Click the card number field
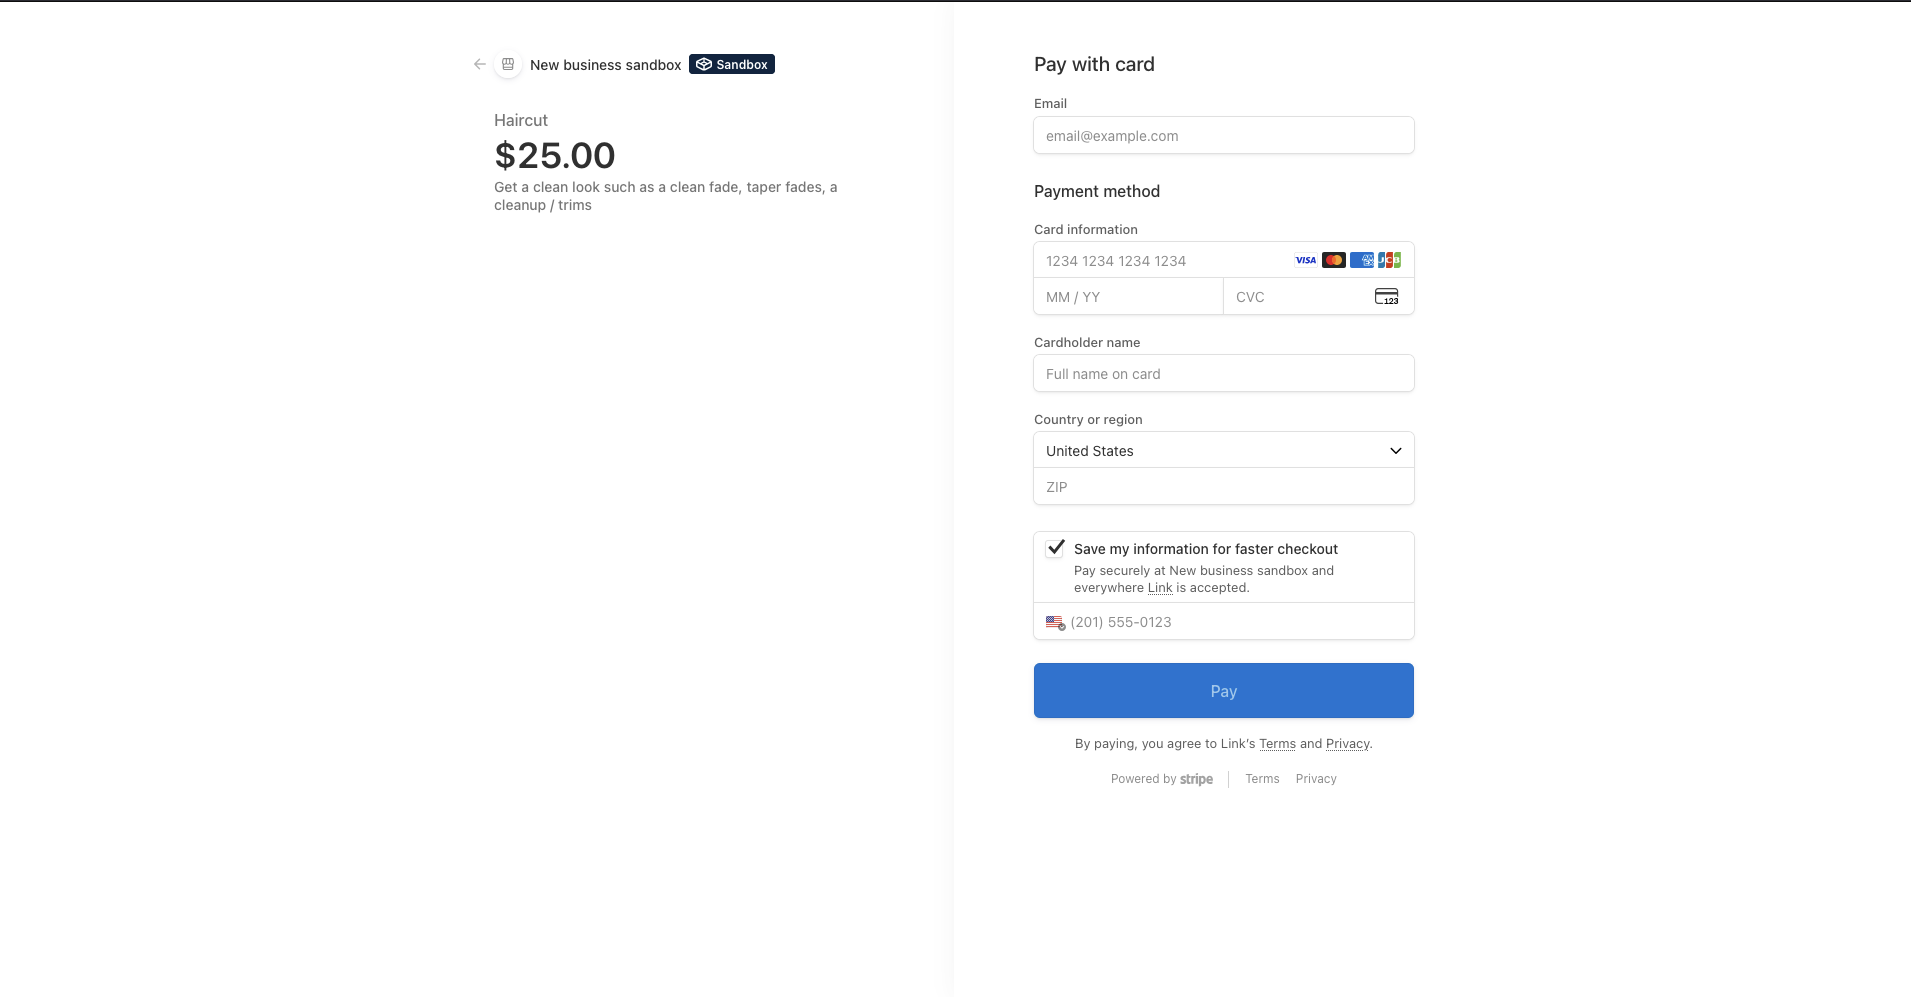The width and height of the screenshot is (1911, 997). point(1160,261)
